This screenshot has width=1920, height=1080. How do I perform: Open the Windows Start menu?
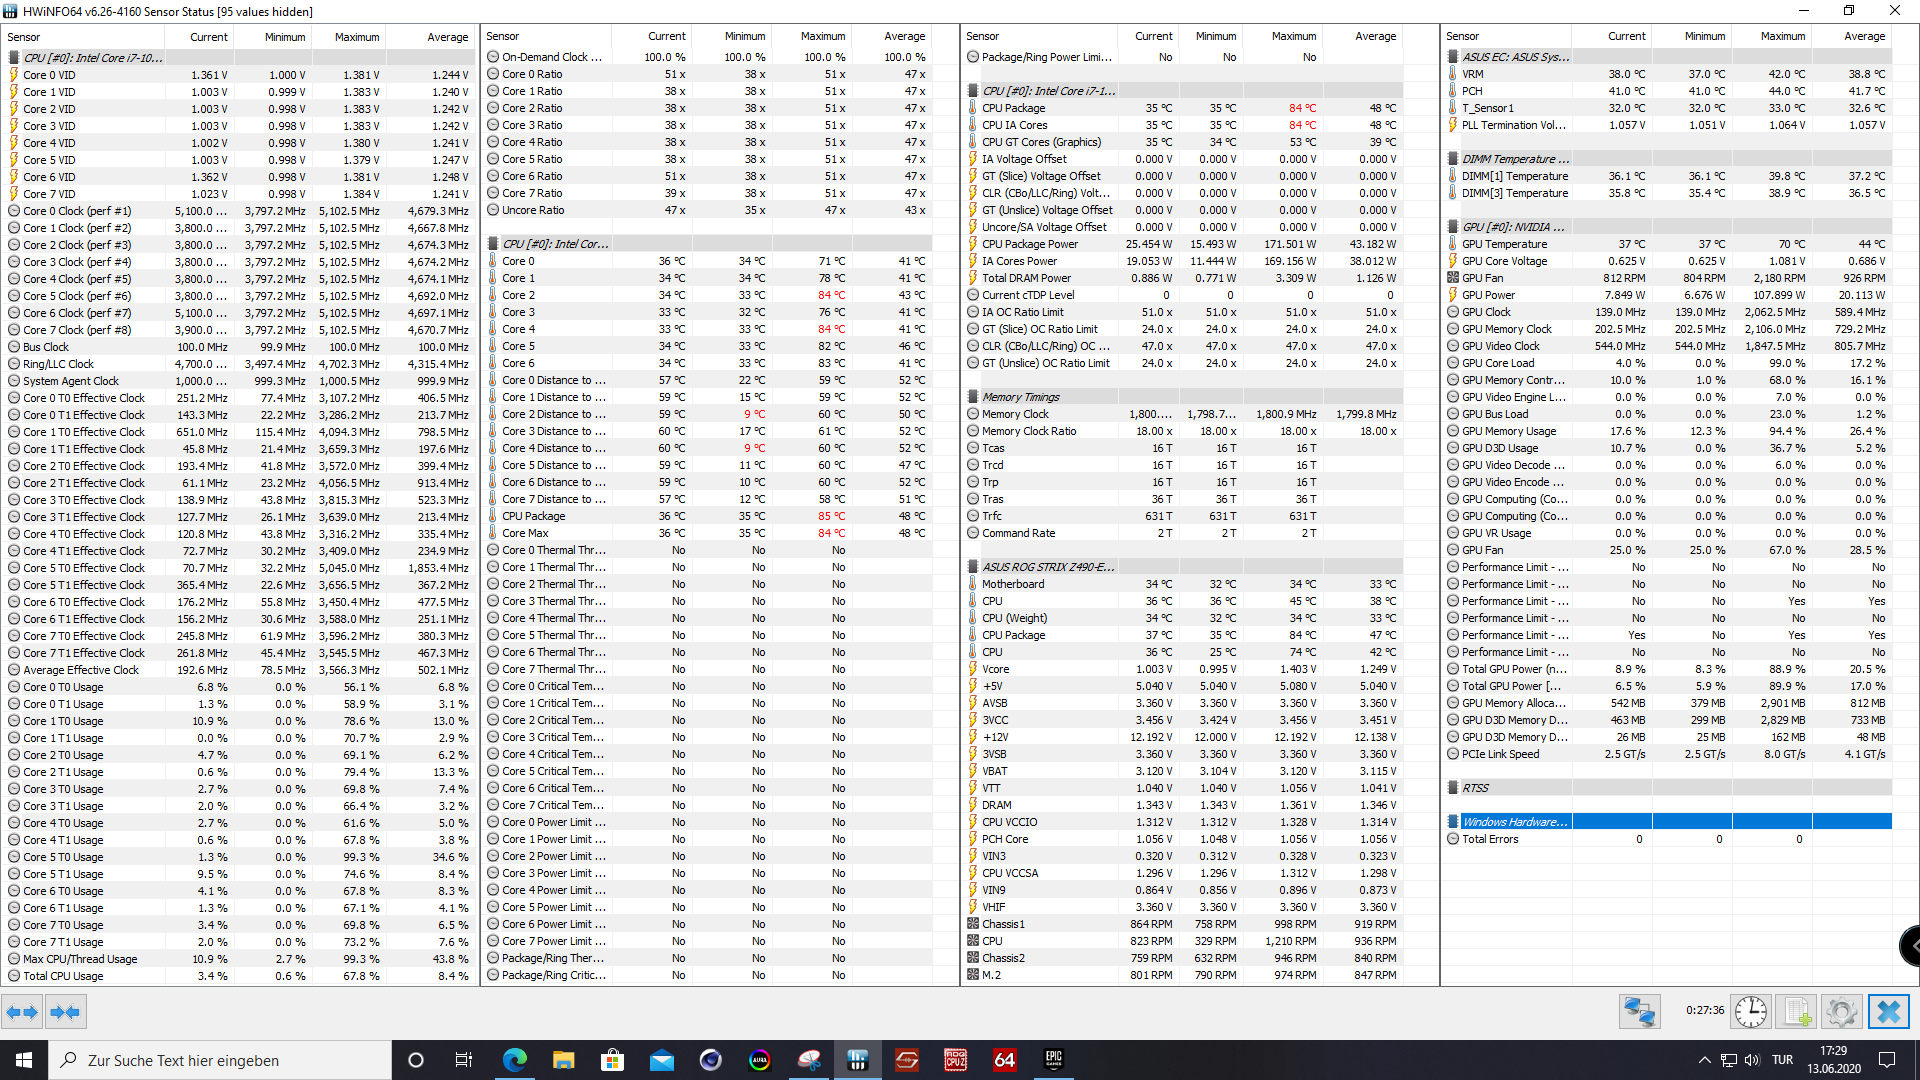[24, 1060]
